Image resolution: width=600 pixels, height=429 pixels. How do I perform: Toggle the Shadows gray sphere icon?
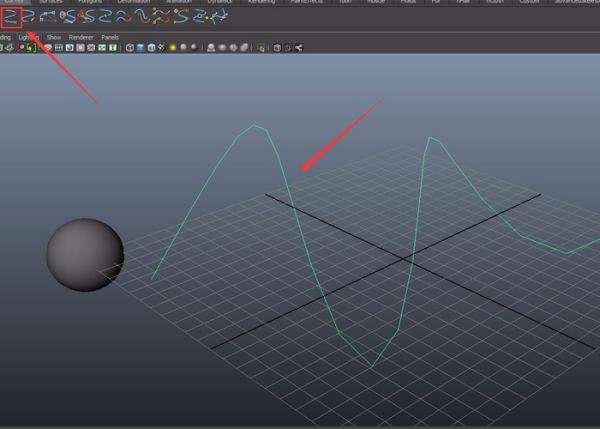183,47
